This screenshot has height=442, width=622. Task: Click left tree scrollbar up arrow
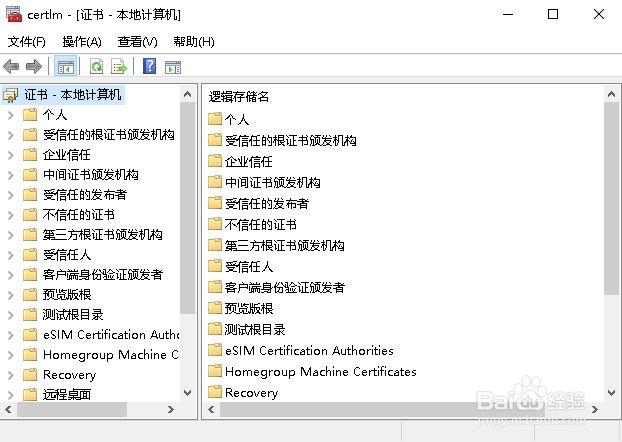[187, 94]
